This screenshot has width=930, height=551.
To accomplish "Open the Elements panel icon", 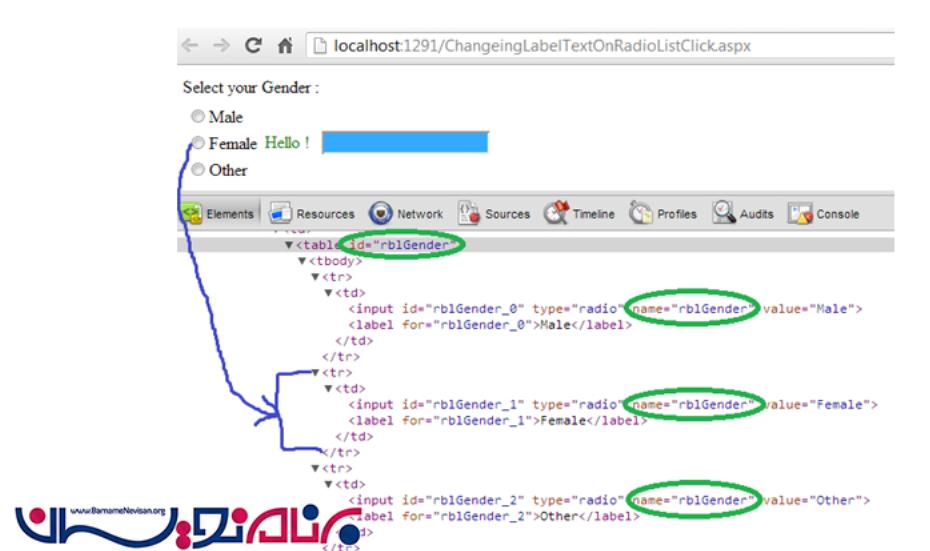I will tap(192, 213).
